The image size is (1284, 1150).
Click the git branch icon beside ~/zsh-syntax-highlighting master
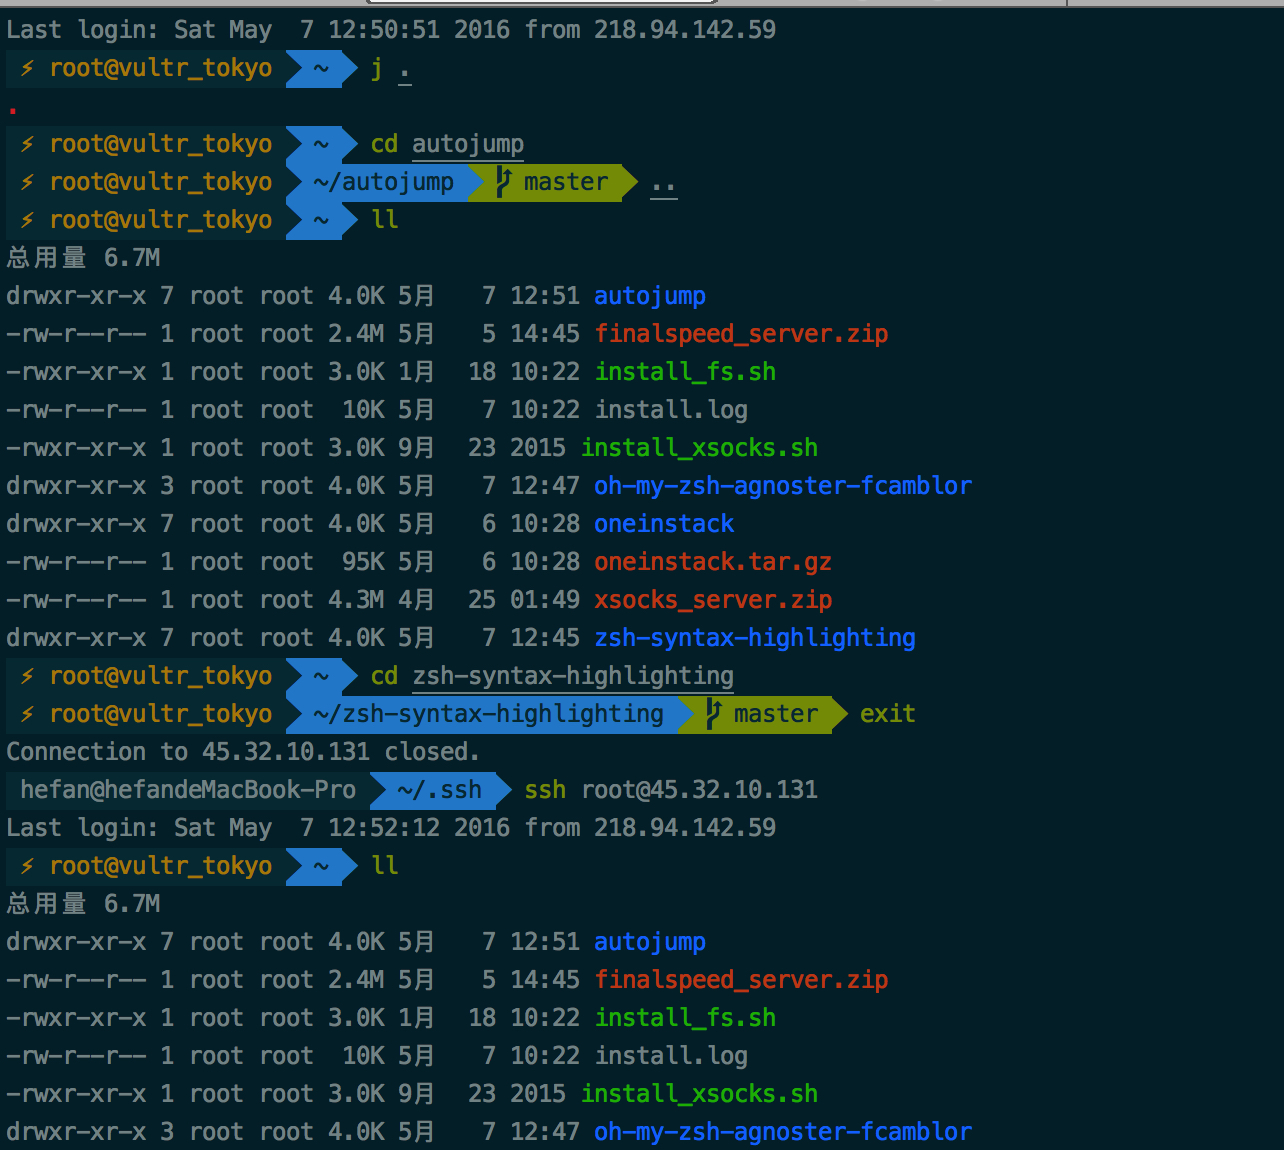coord(713,714)
